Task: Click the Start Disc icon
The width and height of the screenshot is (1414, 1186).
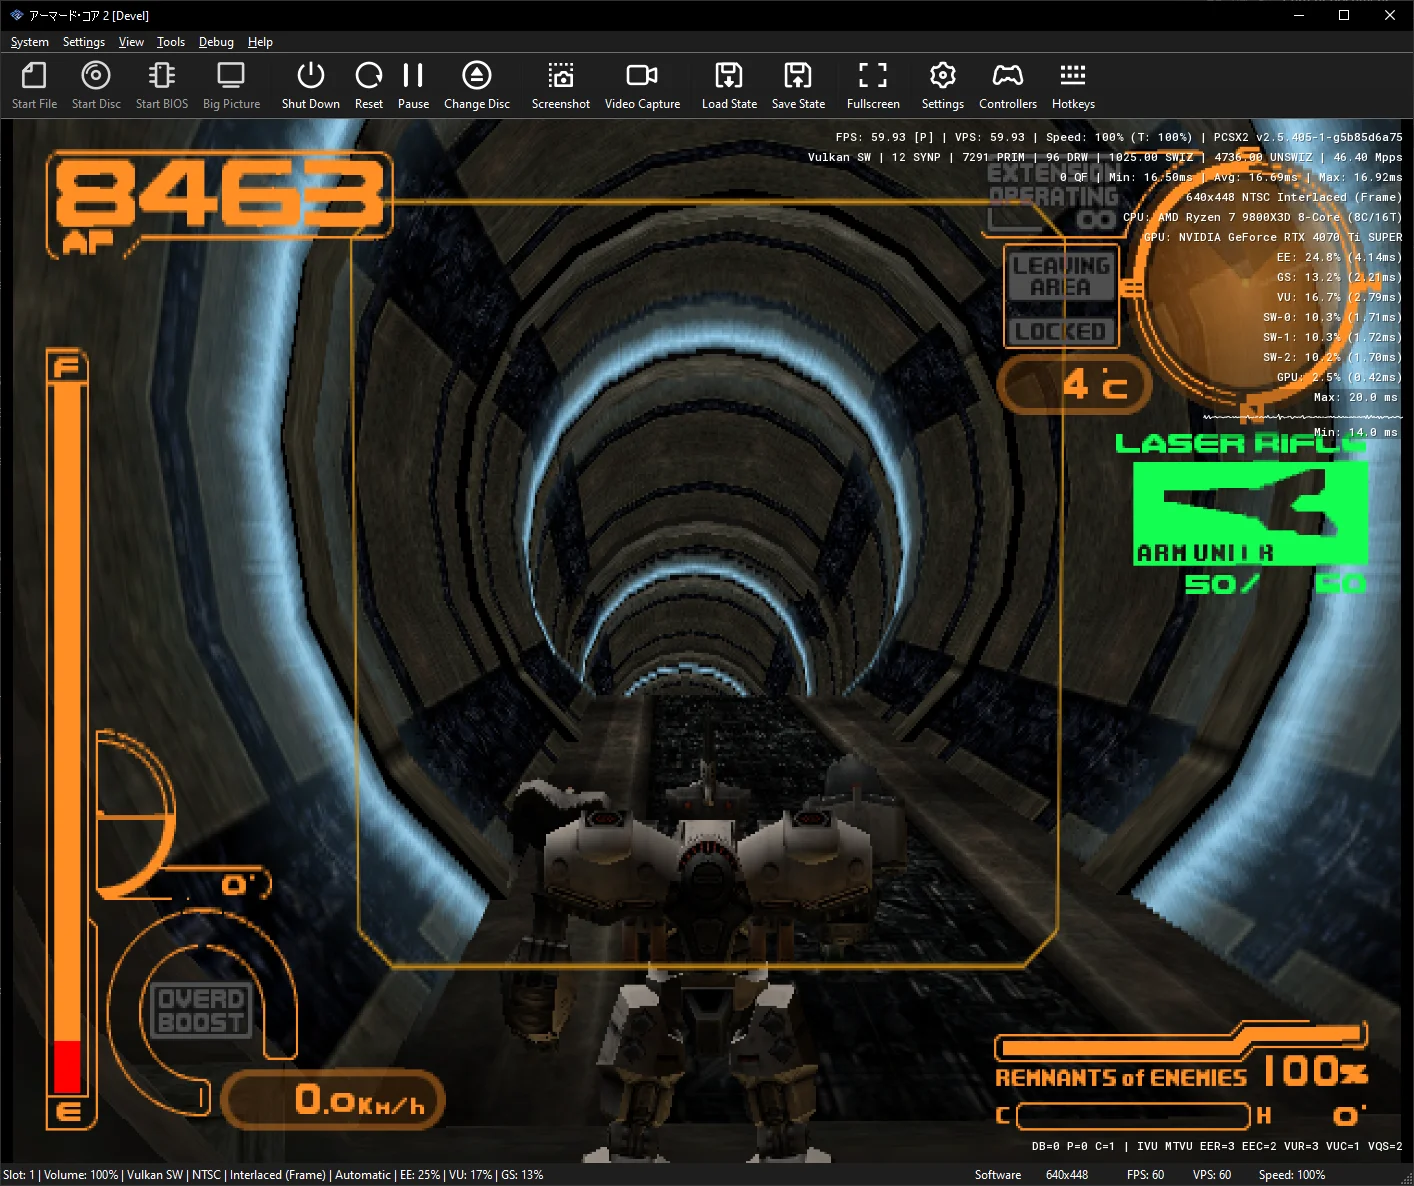Action: pos(96,85)
